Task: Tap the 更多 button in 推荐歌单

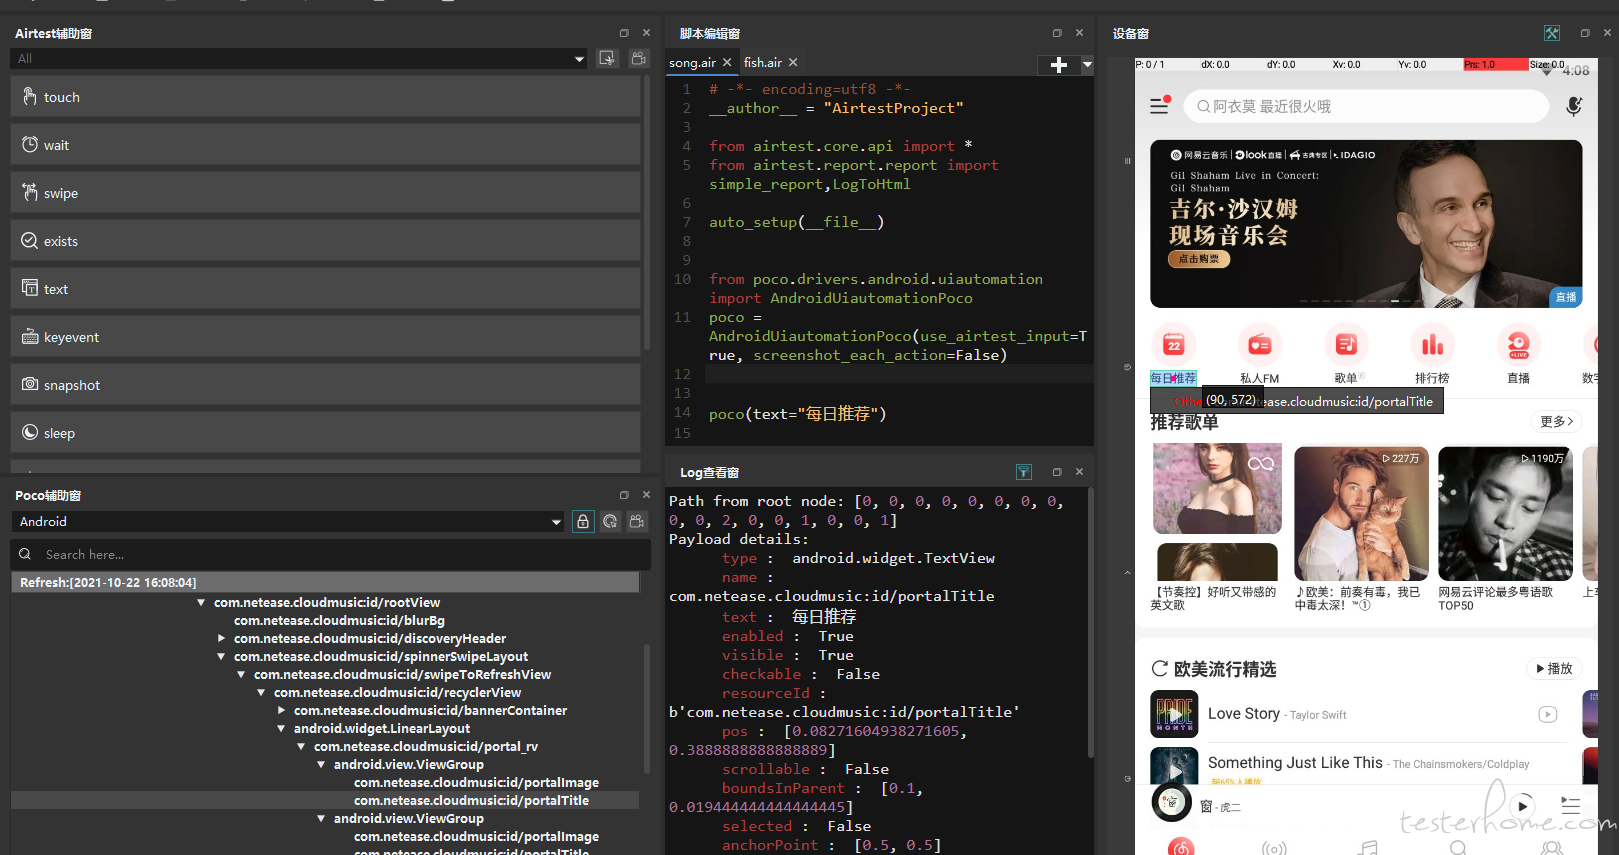Action: [1556, 421]
